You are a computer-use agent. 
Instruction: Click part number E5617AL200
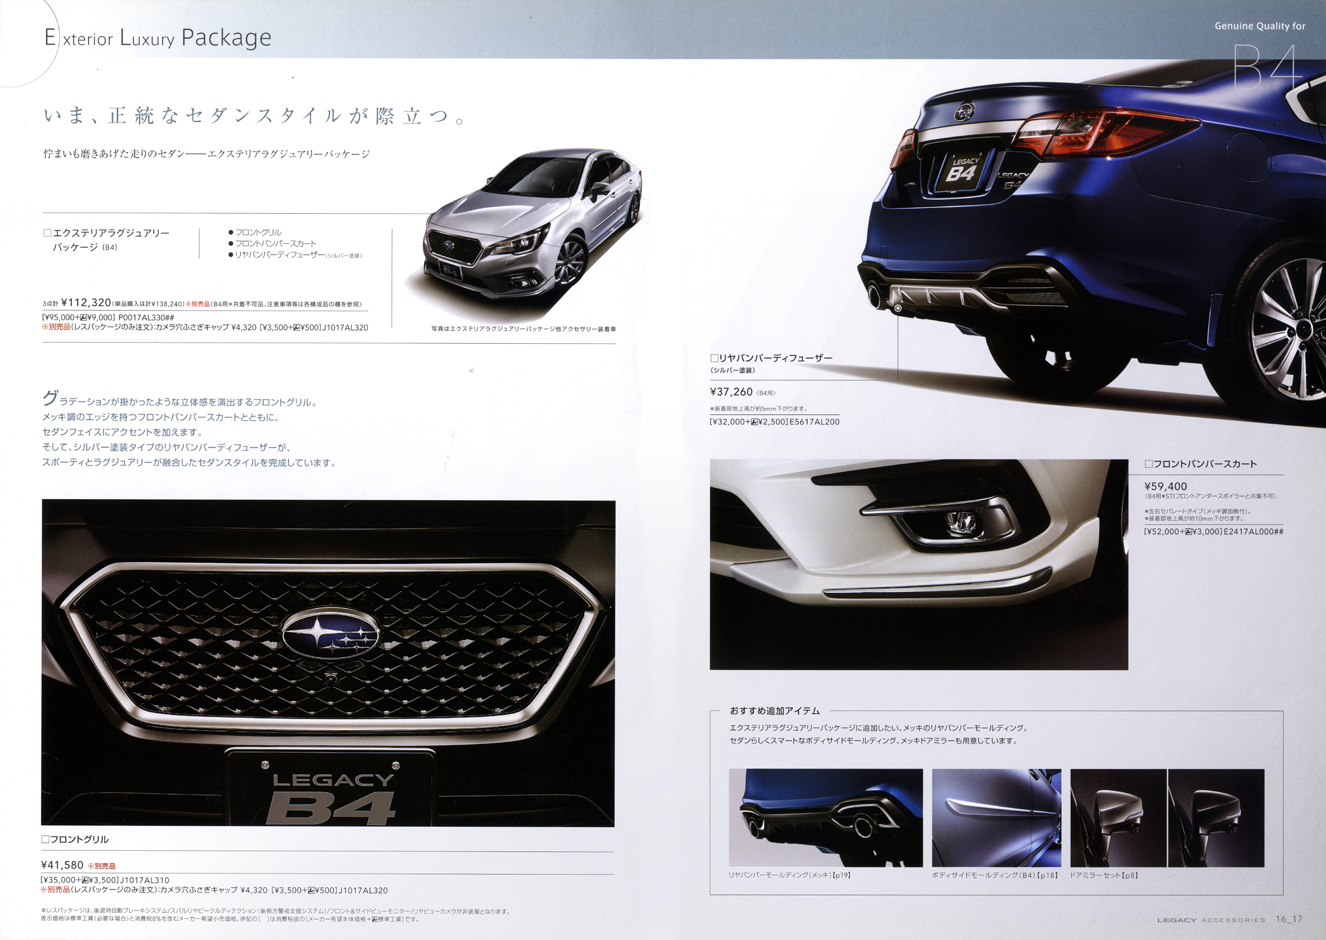[814, 422]
